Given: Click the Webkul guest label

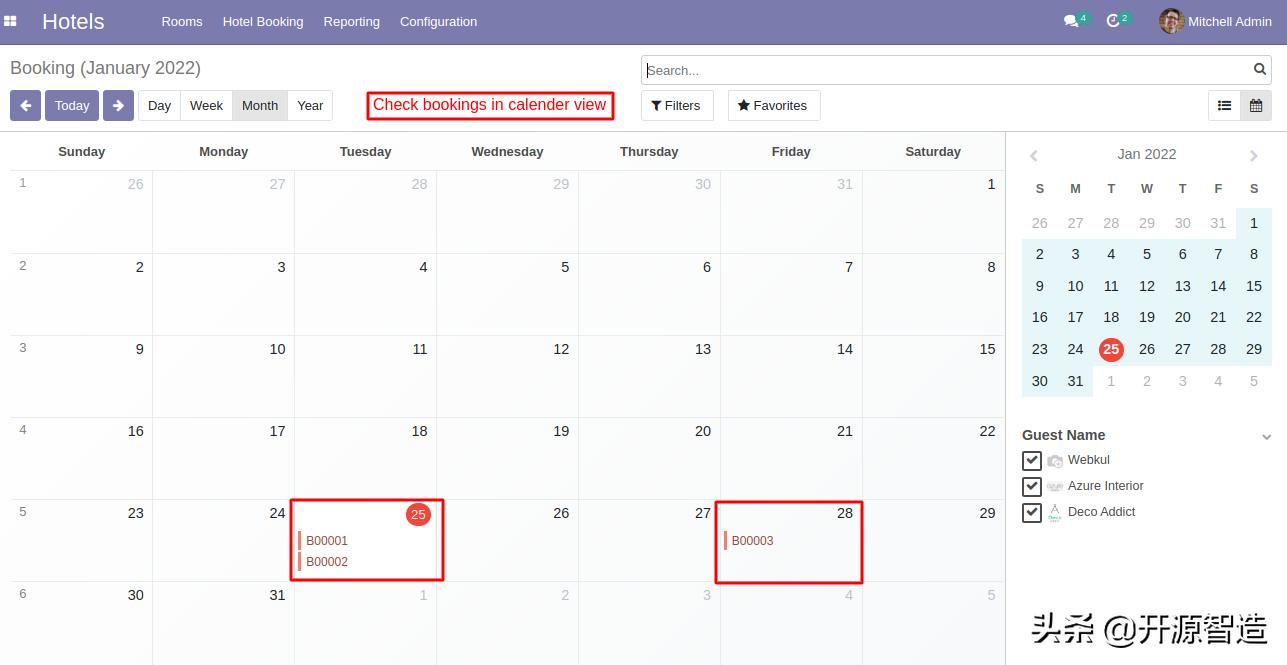Looking at the screenshot, I should click(x=1089, y=460).
